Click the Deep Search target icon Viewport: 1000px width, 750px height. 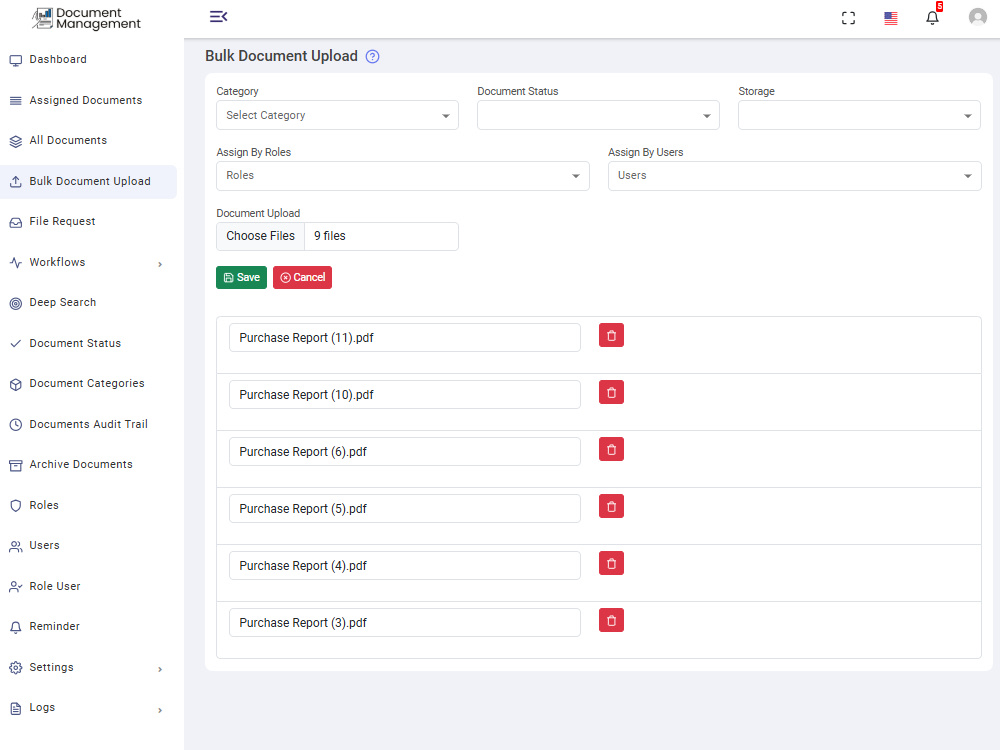click(16, 304)
